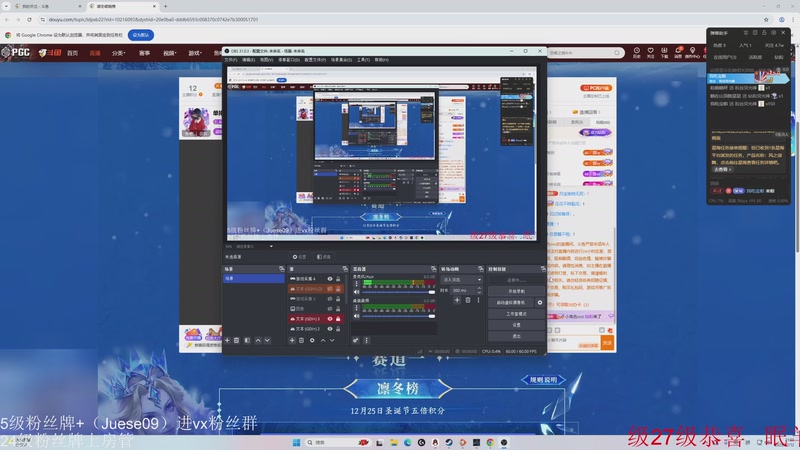Mute the first mixer channel speaker icon
800x450 pixels.
click(x=357, y=292)
